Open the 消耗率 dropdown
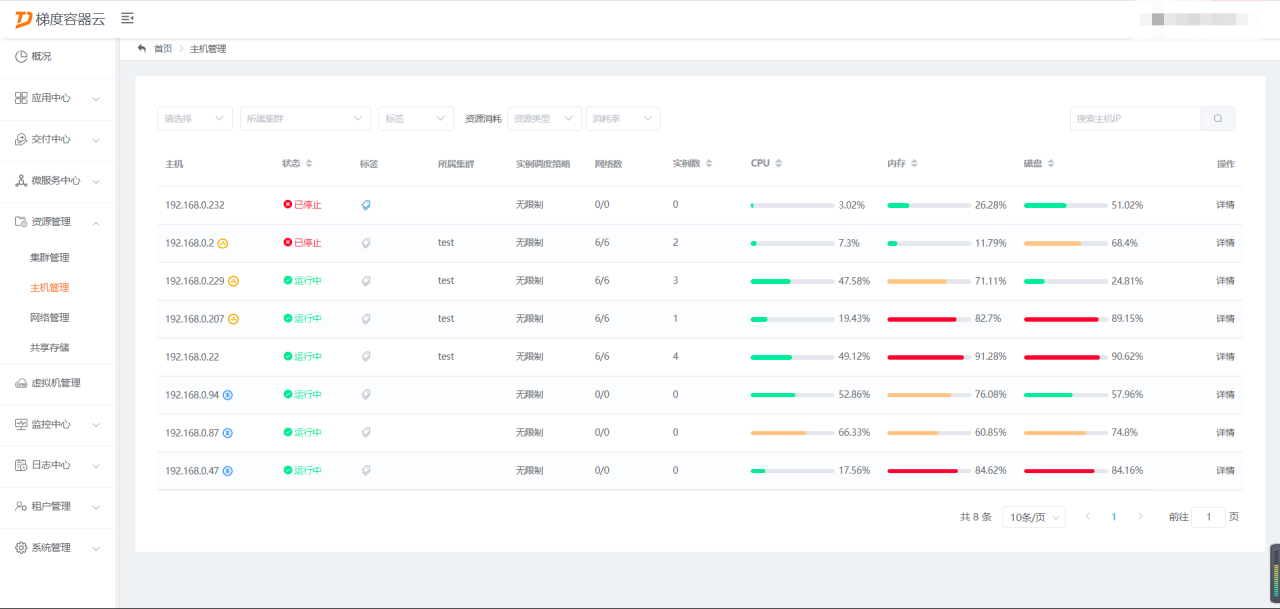This screenshot has height=609, width=1280. [623, 118]
